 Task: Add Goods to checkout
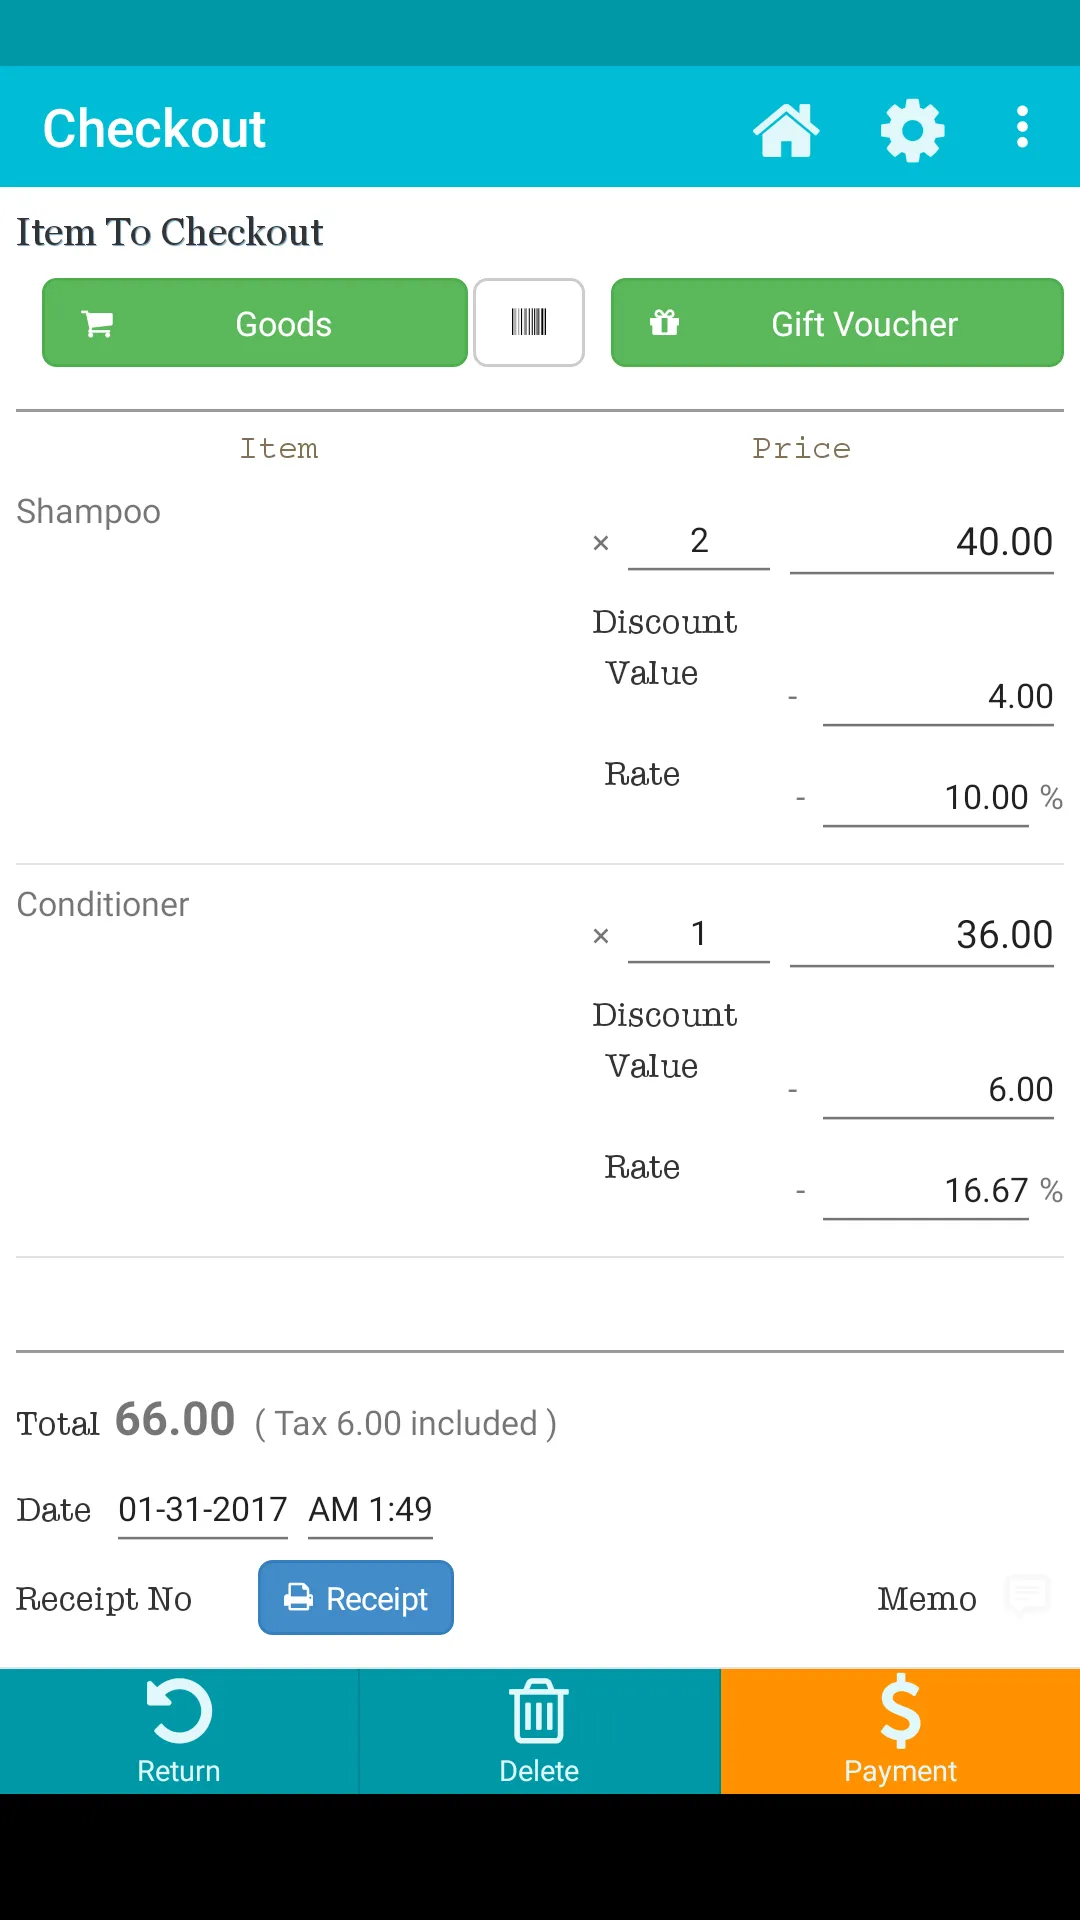255,323
